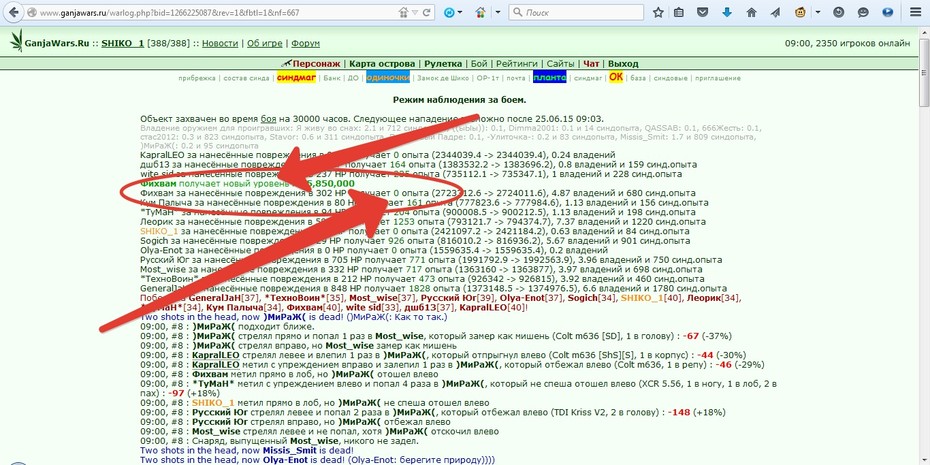Select Выход in the main menu
Viewport: 930px width, 465px height.
[x=623, y=63]
